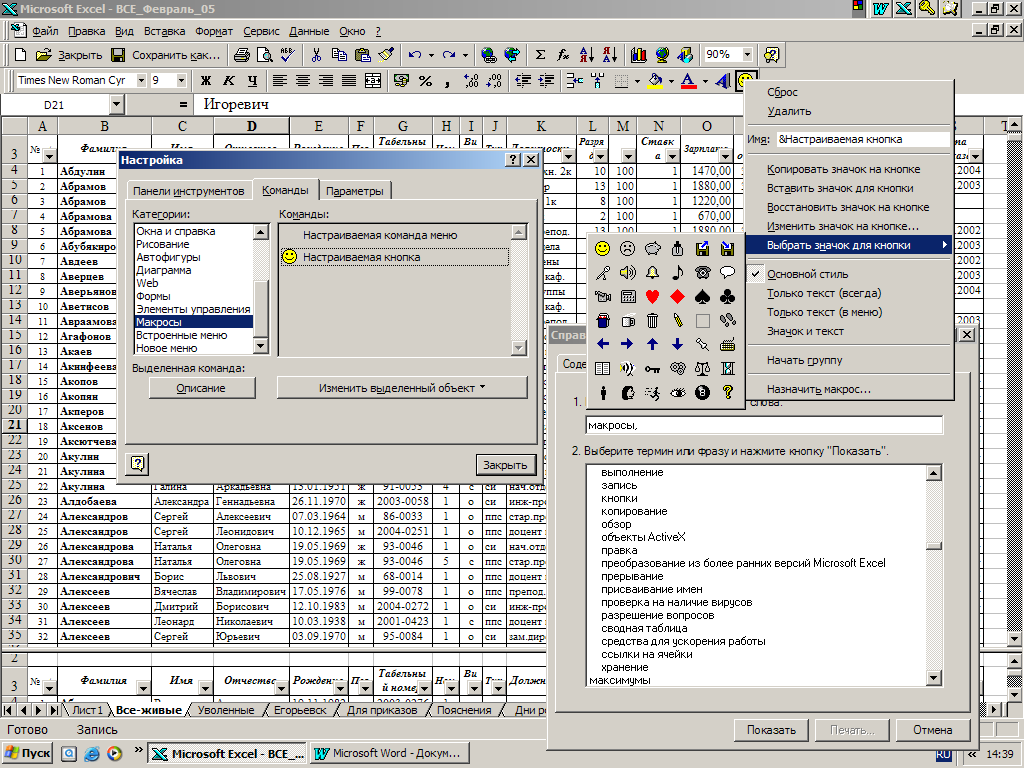Click the Print toolbar icon

242,55
